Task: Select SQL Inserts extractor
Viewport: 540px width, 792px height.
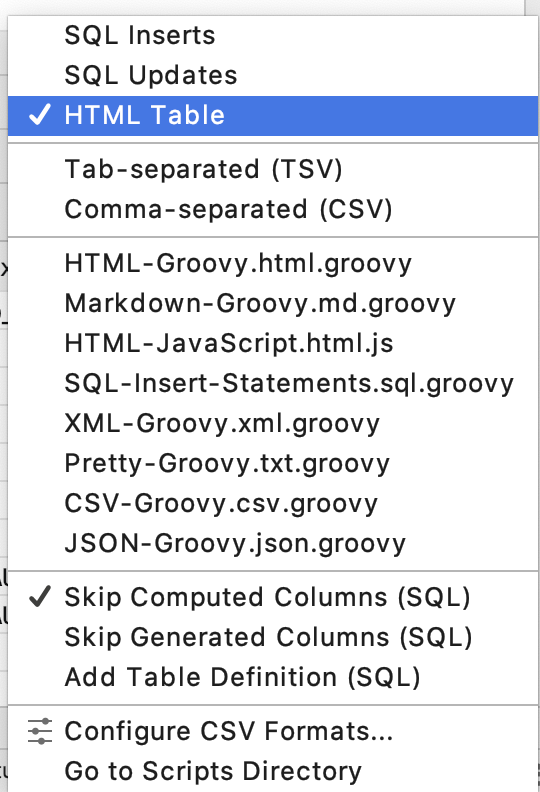Action: click(273, 35)
